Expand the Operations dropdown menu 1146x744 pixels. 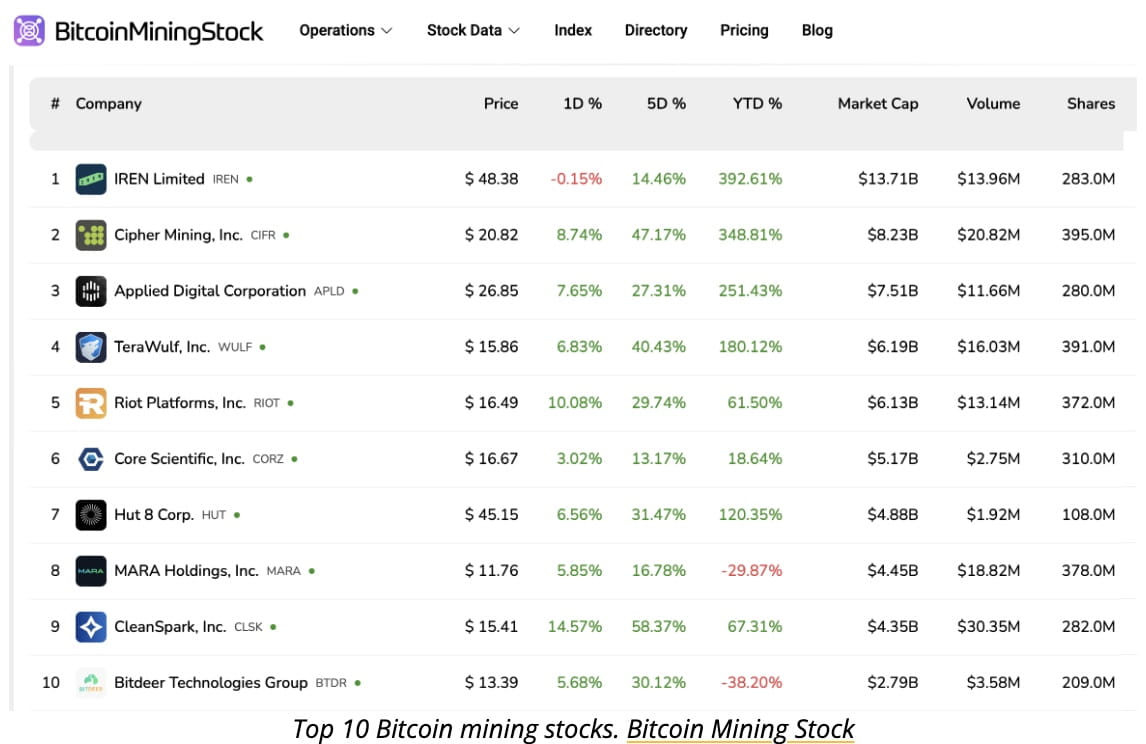click(346, 30)
